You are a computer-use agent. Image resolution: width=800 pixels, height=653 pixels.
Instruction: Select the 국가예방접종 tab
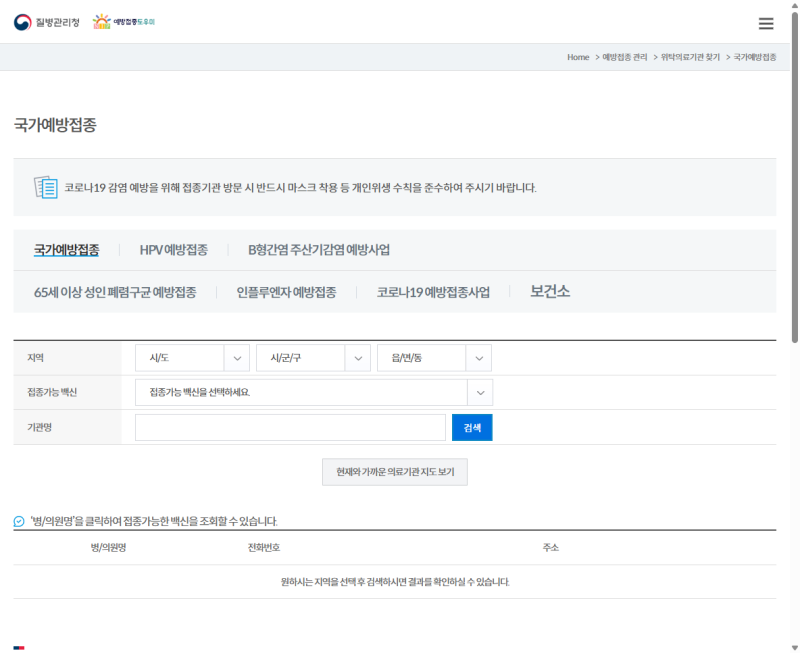[x=66, y=249]
